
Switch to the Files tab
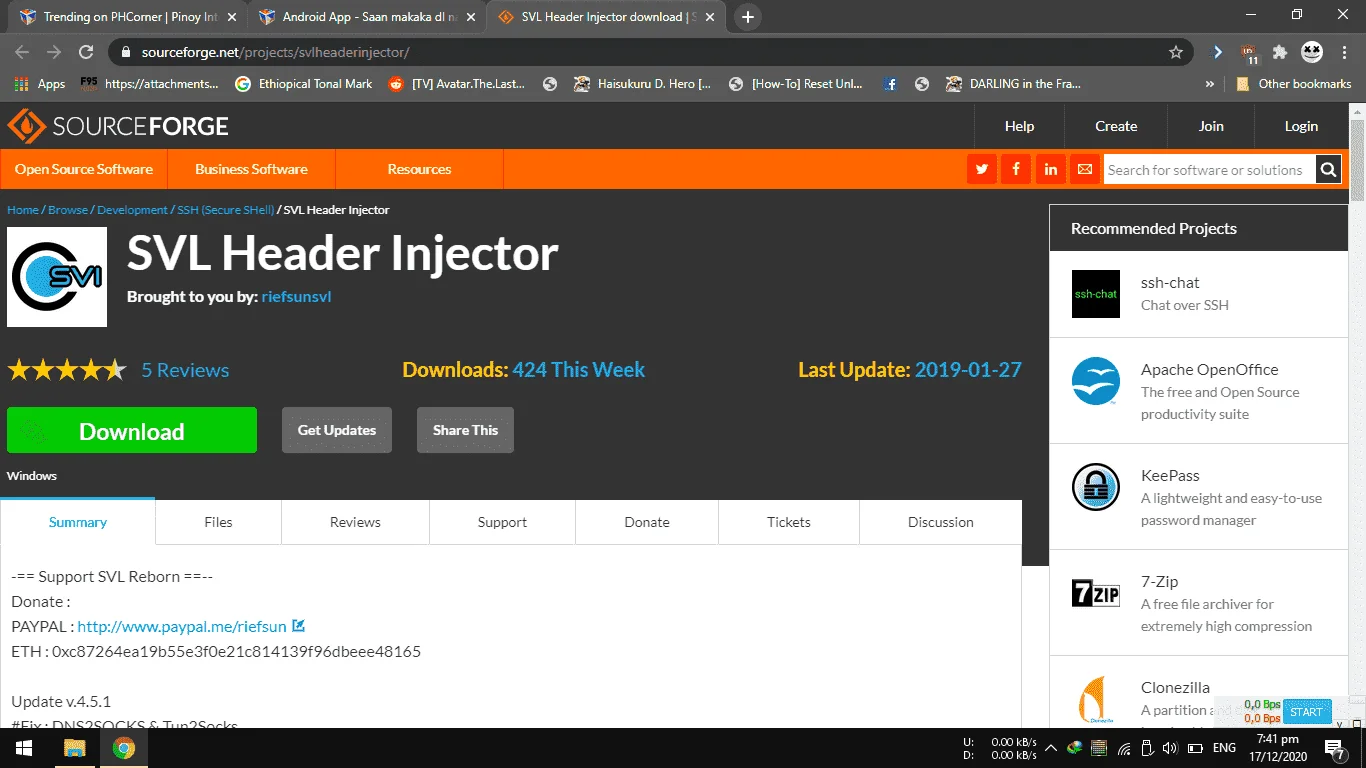(x=218, y=522)
